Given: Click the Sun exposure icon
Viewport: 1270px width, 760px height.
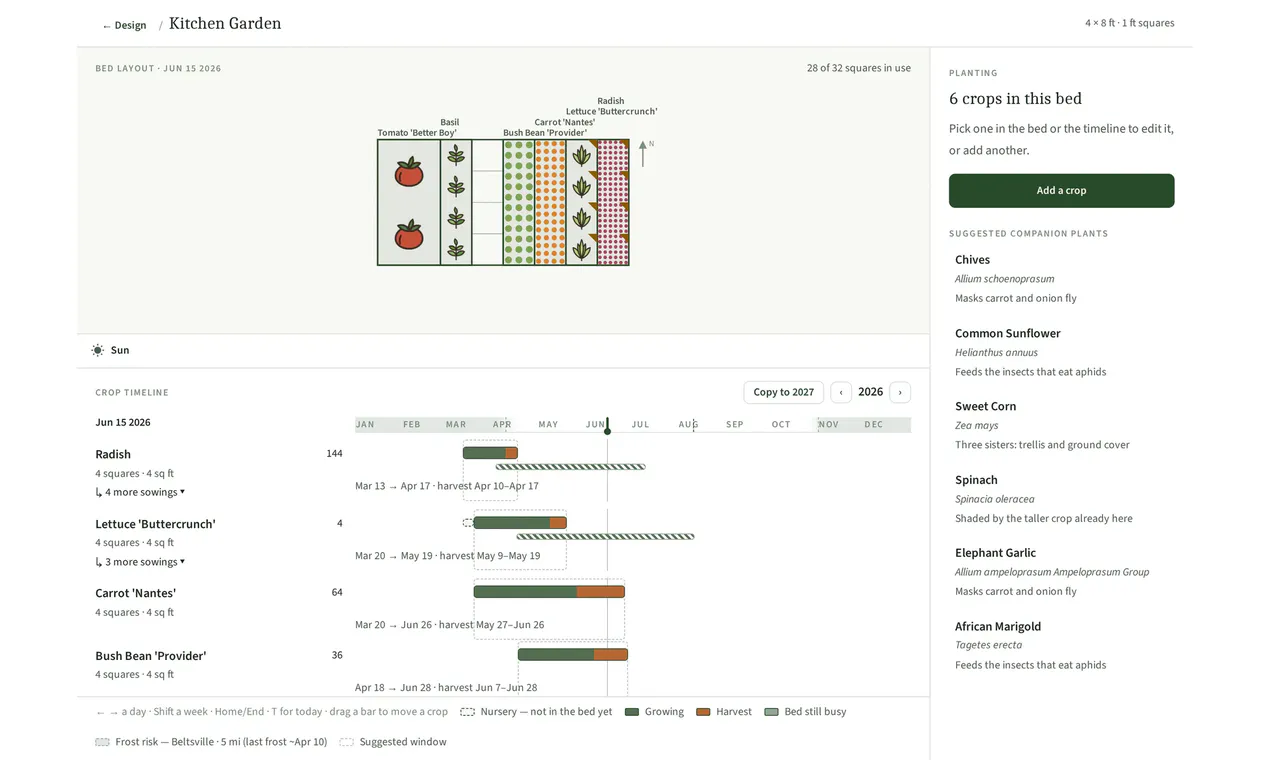Looking at the screenshot, I should point(98,350).
